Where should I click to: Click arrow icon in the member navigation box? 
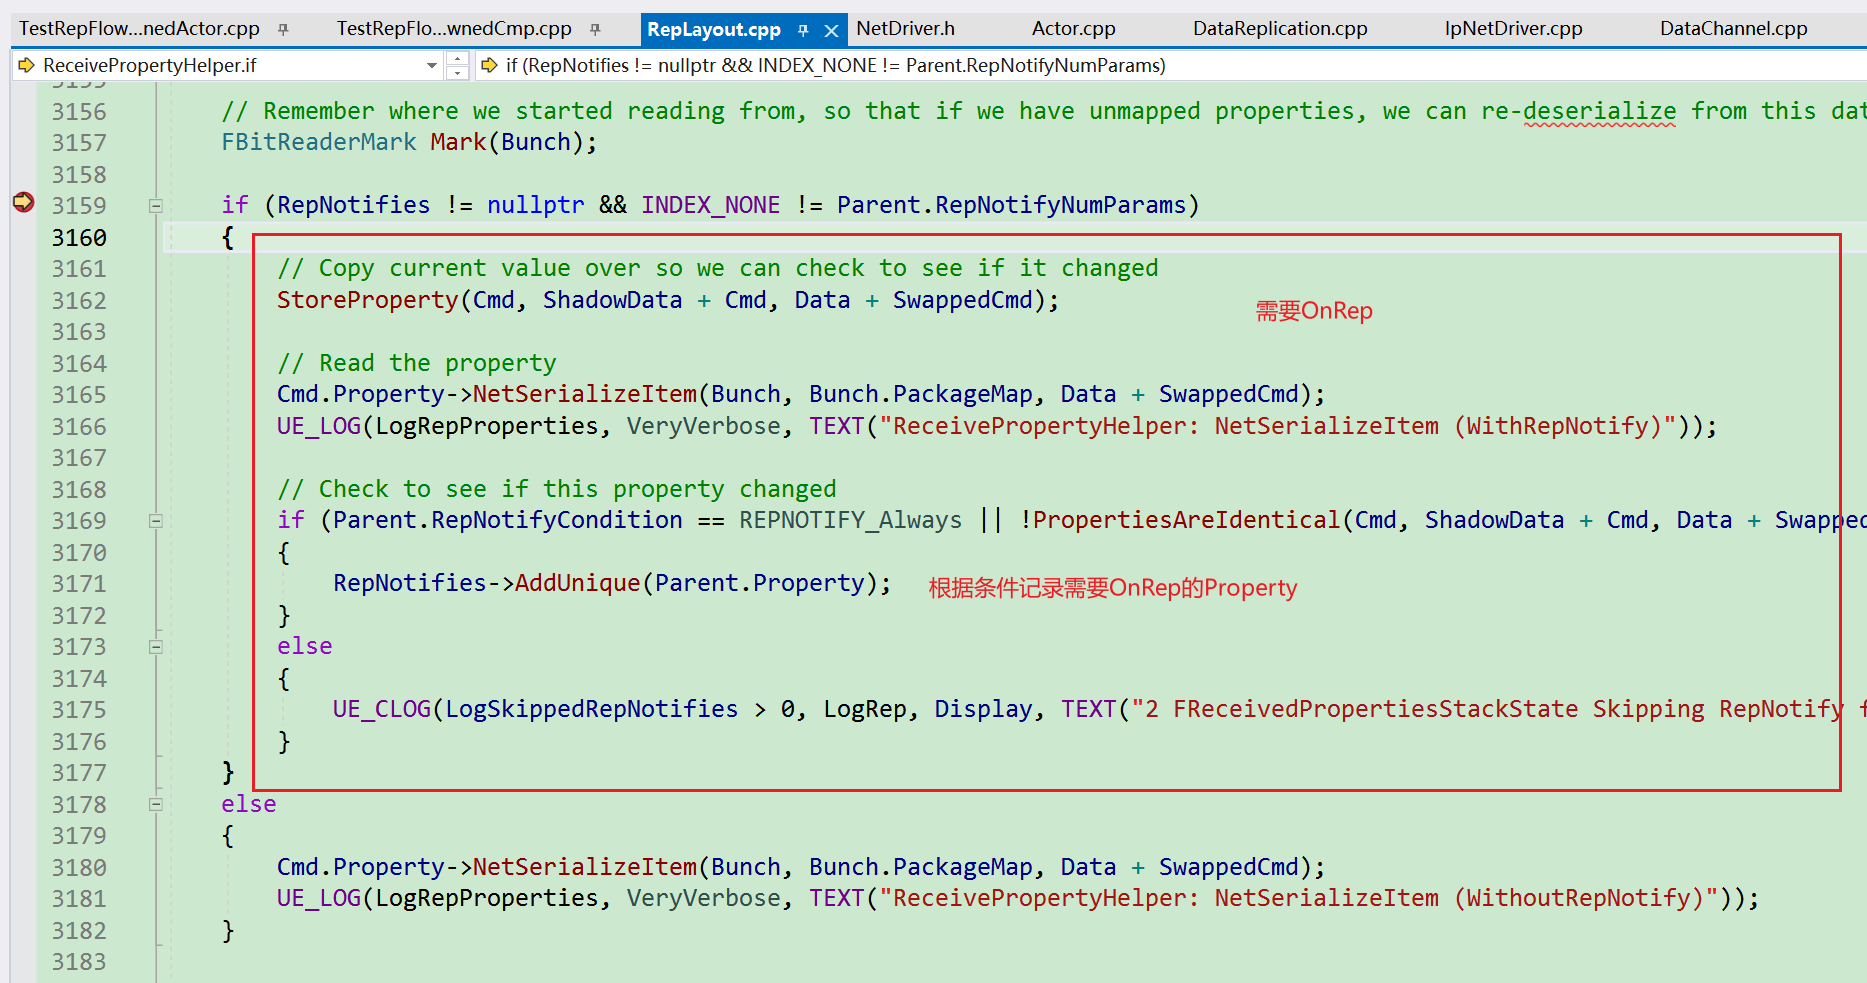tap(489, 65)
